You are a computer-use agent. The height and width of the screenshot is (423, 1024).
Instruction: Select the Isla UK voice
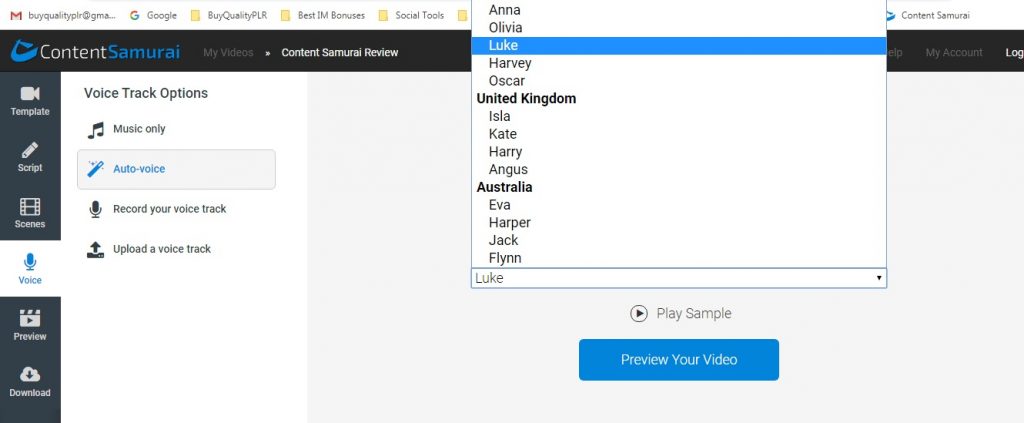click(x=679, y=116)
